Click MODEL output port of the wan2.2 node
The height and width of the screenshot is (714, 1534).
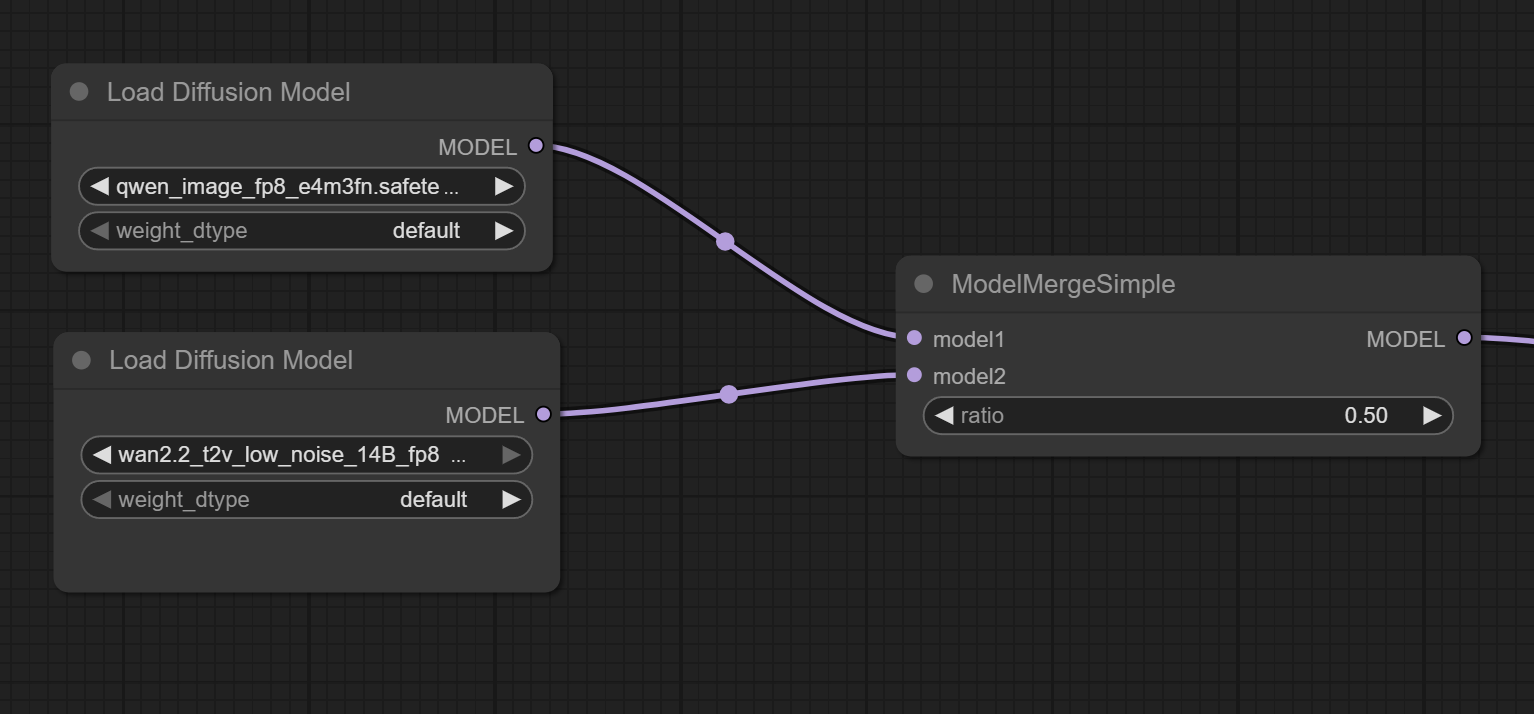tap(543, 414)
